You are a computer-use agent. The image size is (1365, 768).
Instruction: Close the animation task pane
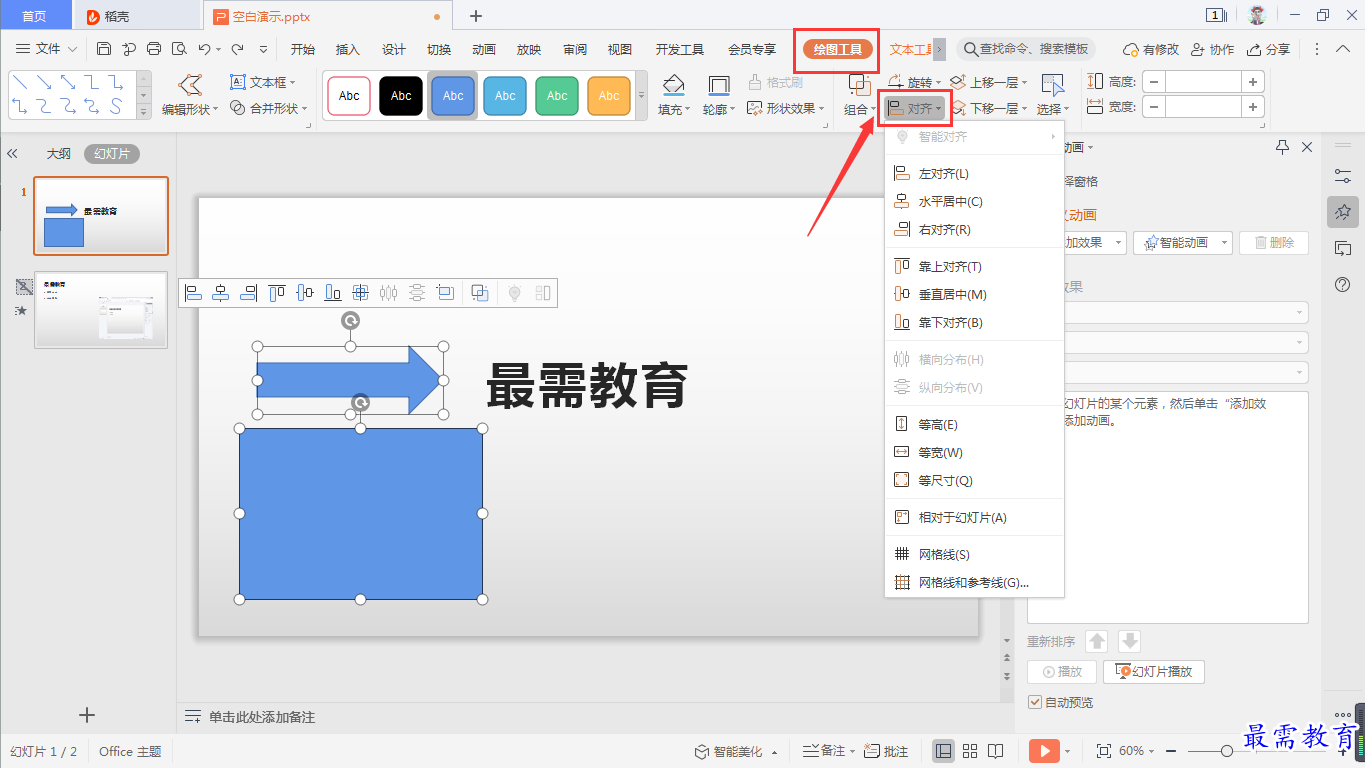click(1307, 147)
